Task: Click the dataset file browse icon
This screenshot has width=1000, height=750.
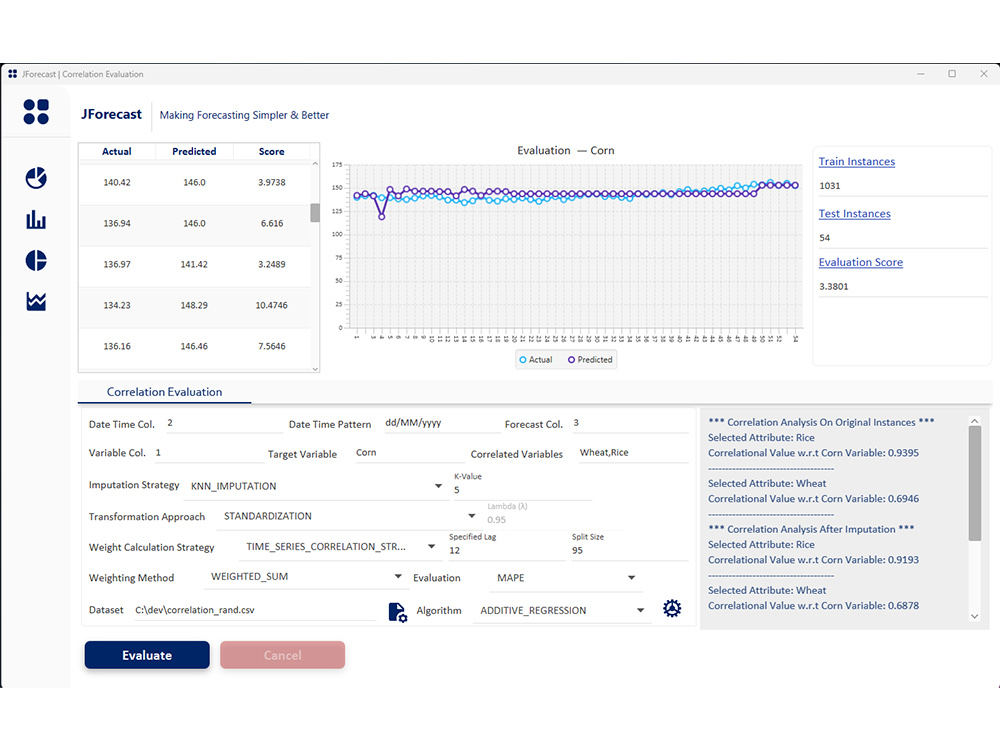Action: coord(397,612)
